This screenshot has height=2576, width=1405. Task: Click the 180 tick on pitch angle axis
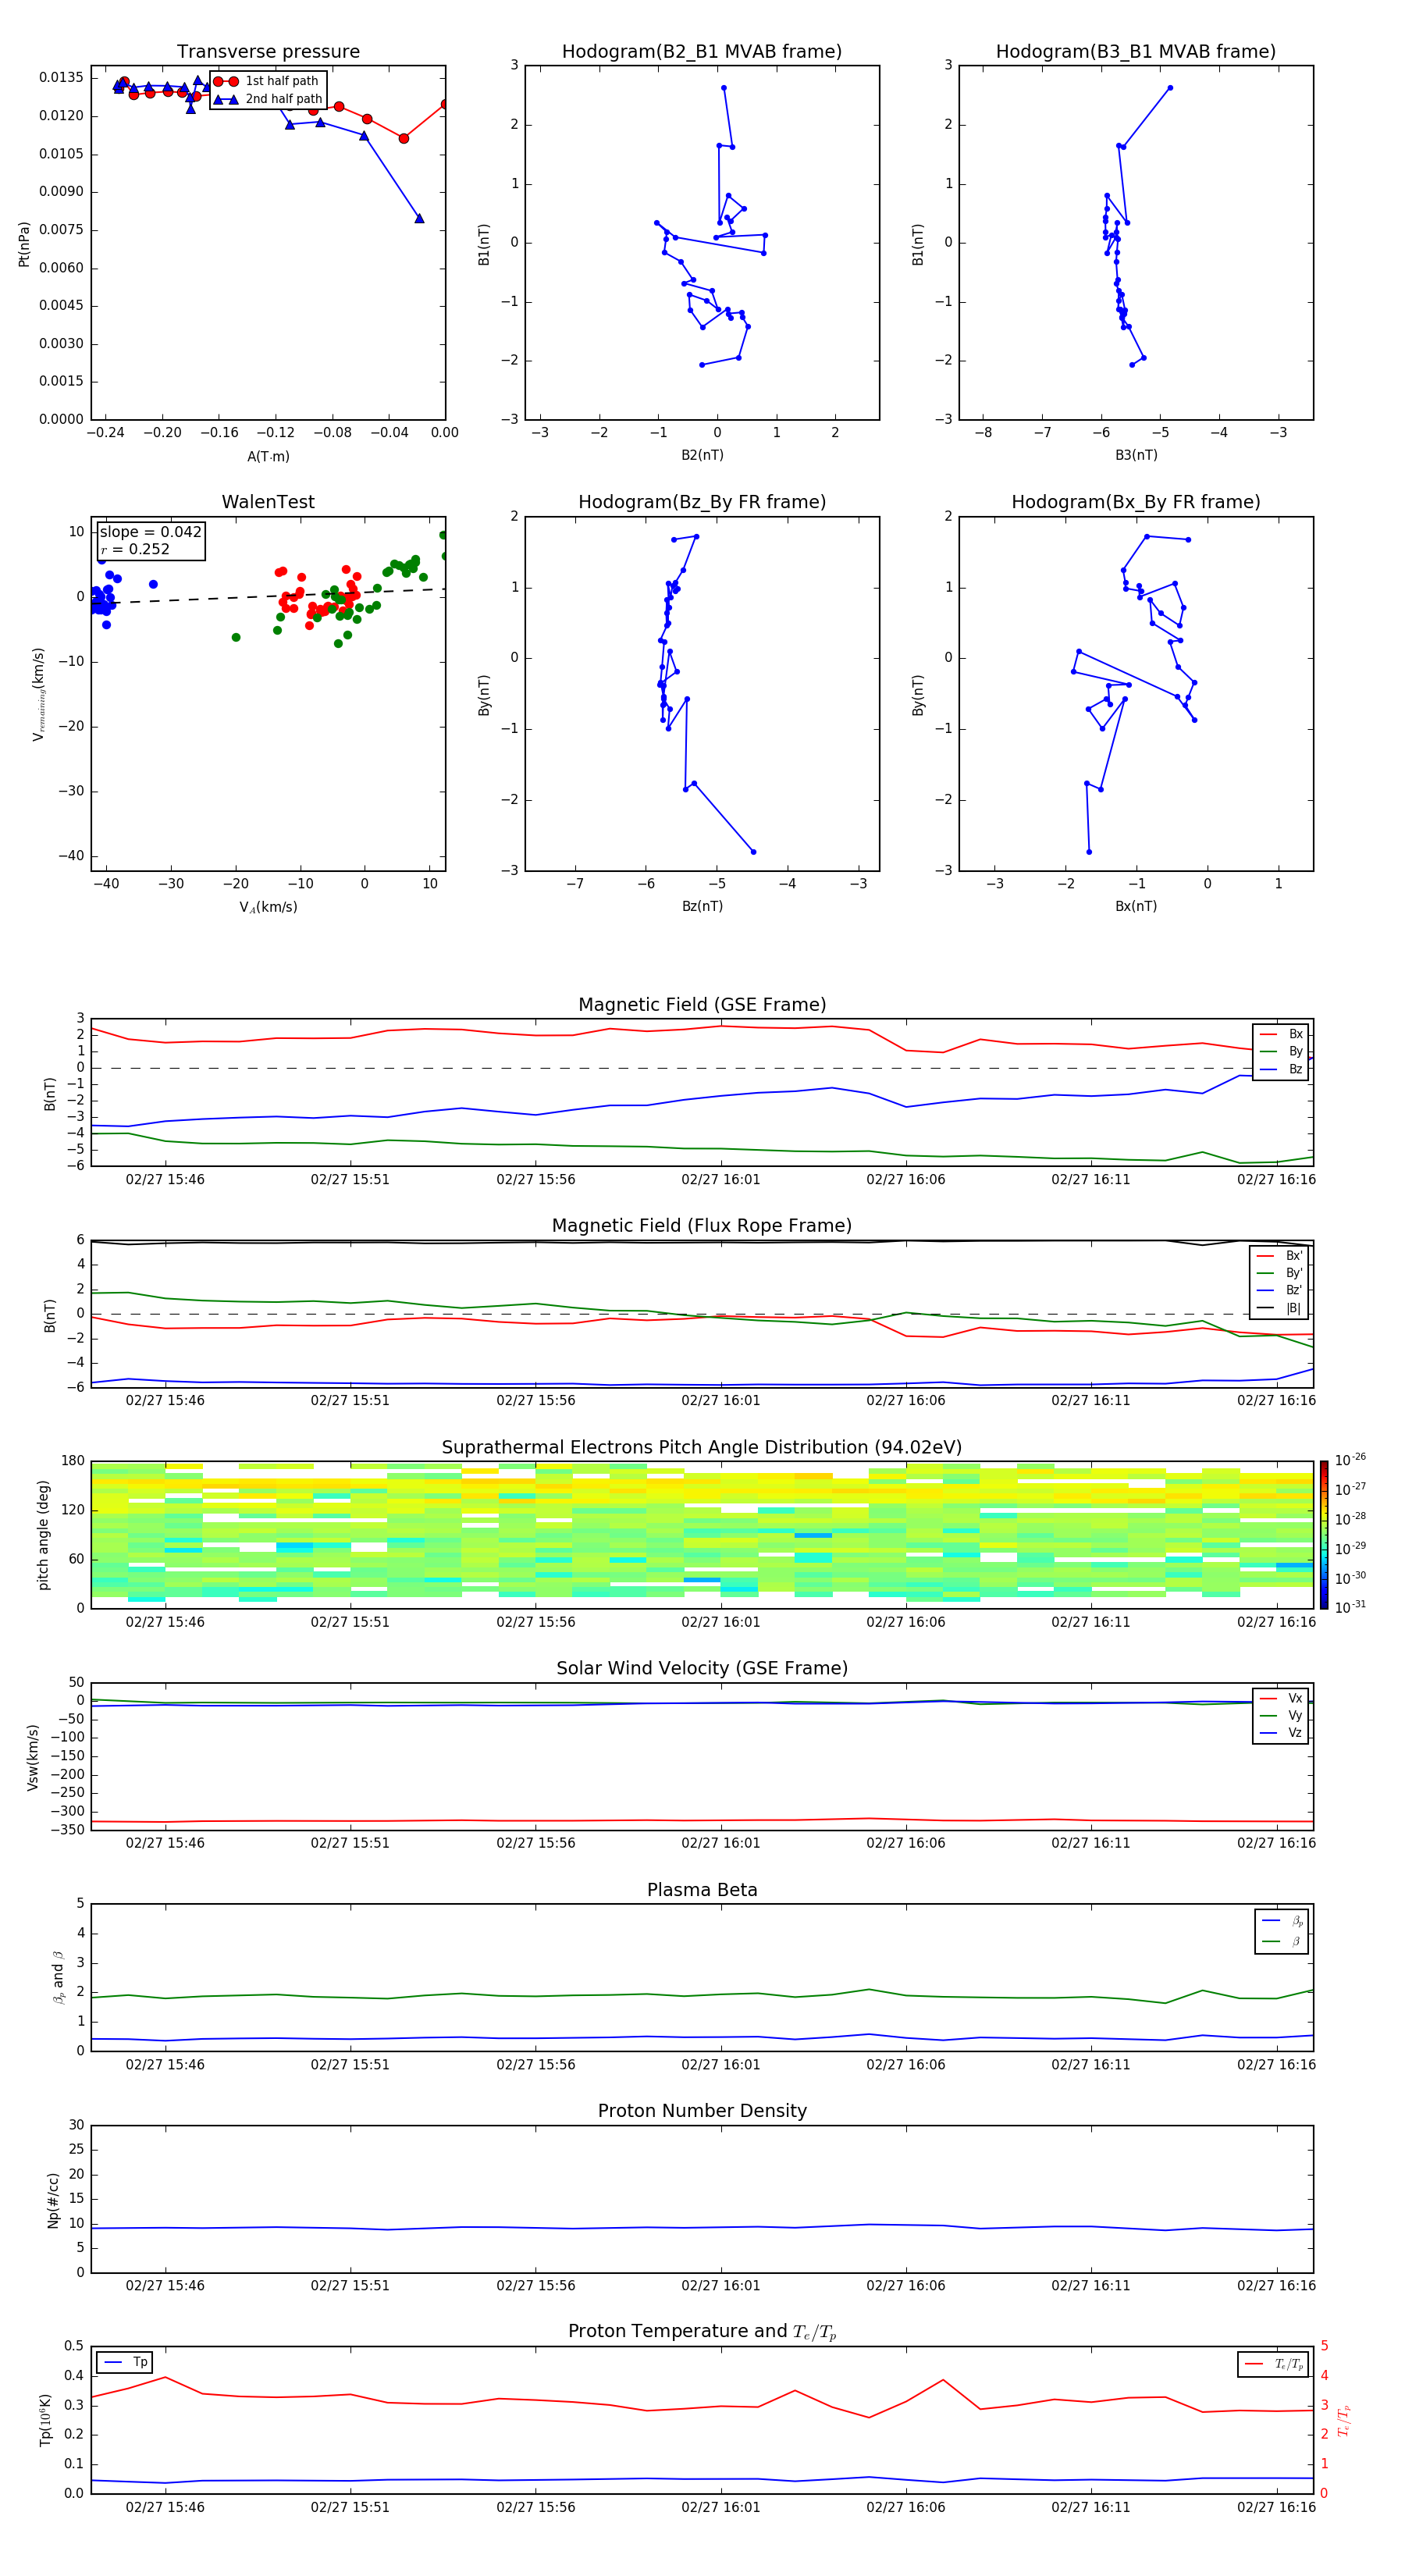click(73, 1461)
